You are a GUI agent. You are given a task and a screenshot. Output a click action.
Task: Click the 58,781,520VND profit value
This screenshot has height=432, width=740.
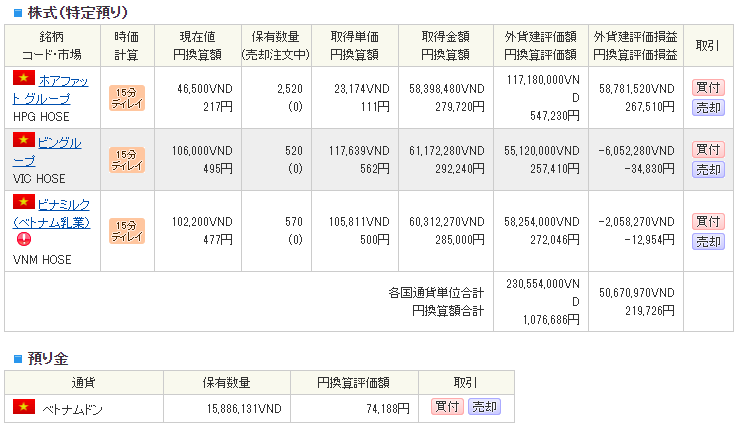coord(637,89)
